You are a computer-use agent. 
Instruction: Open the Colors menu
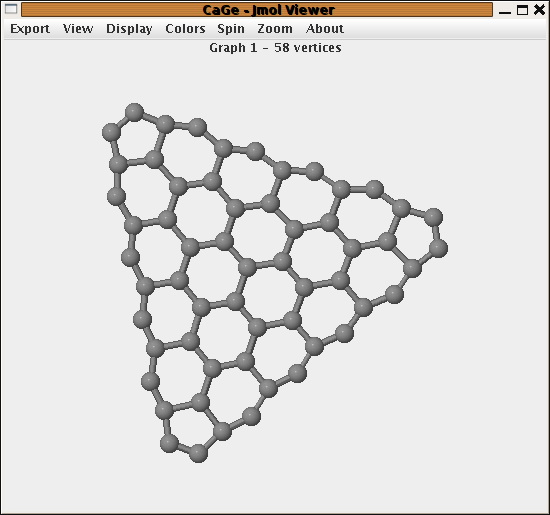[185, 29]
